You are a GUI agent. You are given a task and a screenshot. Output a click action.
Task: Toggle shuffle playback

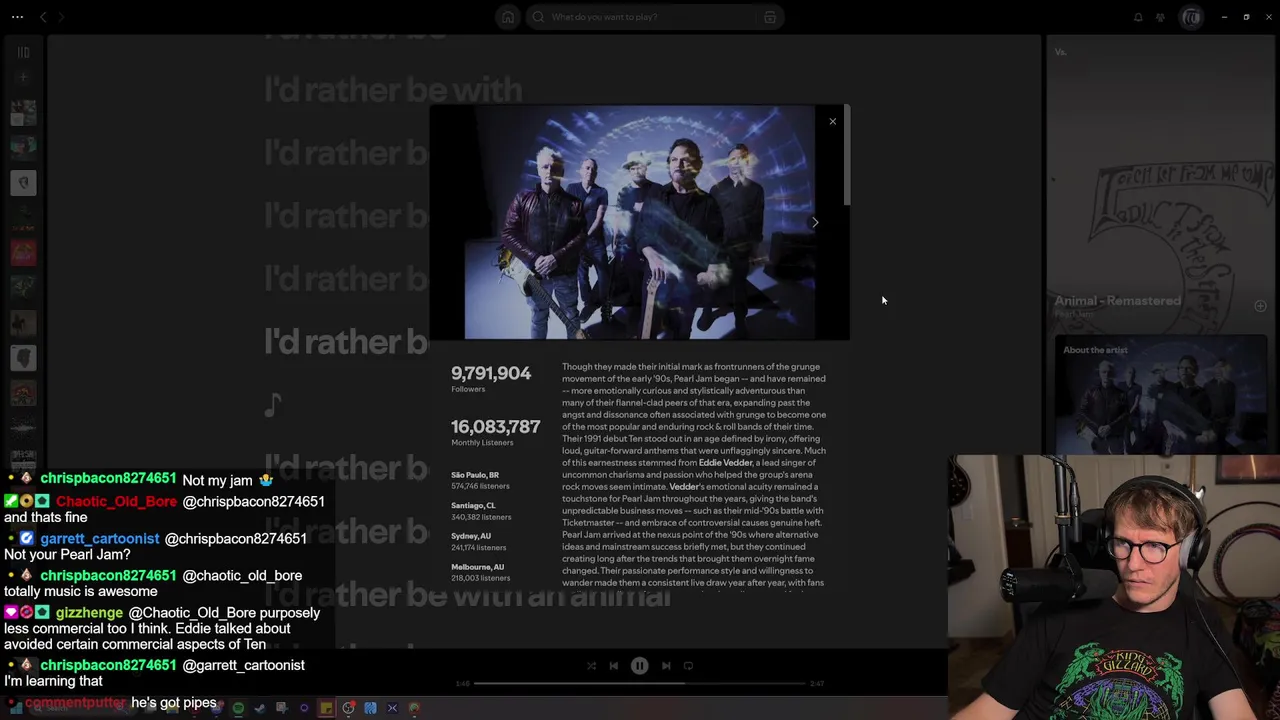coord(591,666)
